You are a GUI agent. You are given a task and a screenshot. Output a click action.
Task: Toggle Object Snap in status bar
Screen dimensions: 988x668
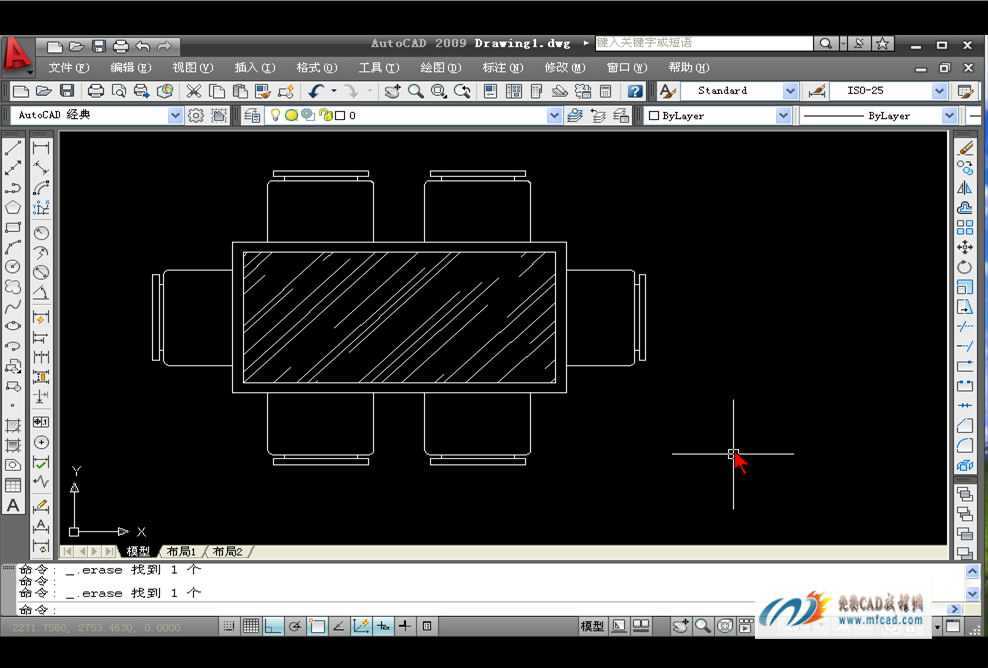[317, 626]
